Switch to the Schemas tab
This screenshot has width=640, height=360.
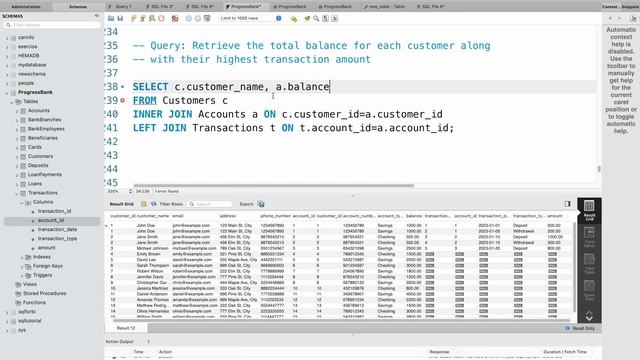point(78,7)
